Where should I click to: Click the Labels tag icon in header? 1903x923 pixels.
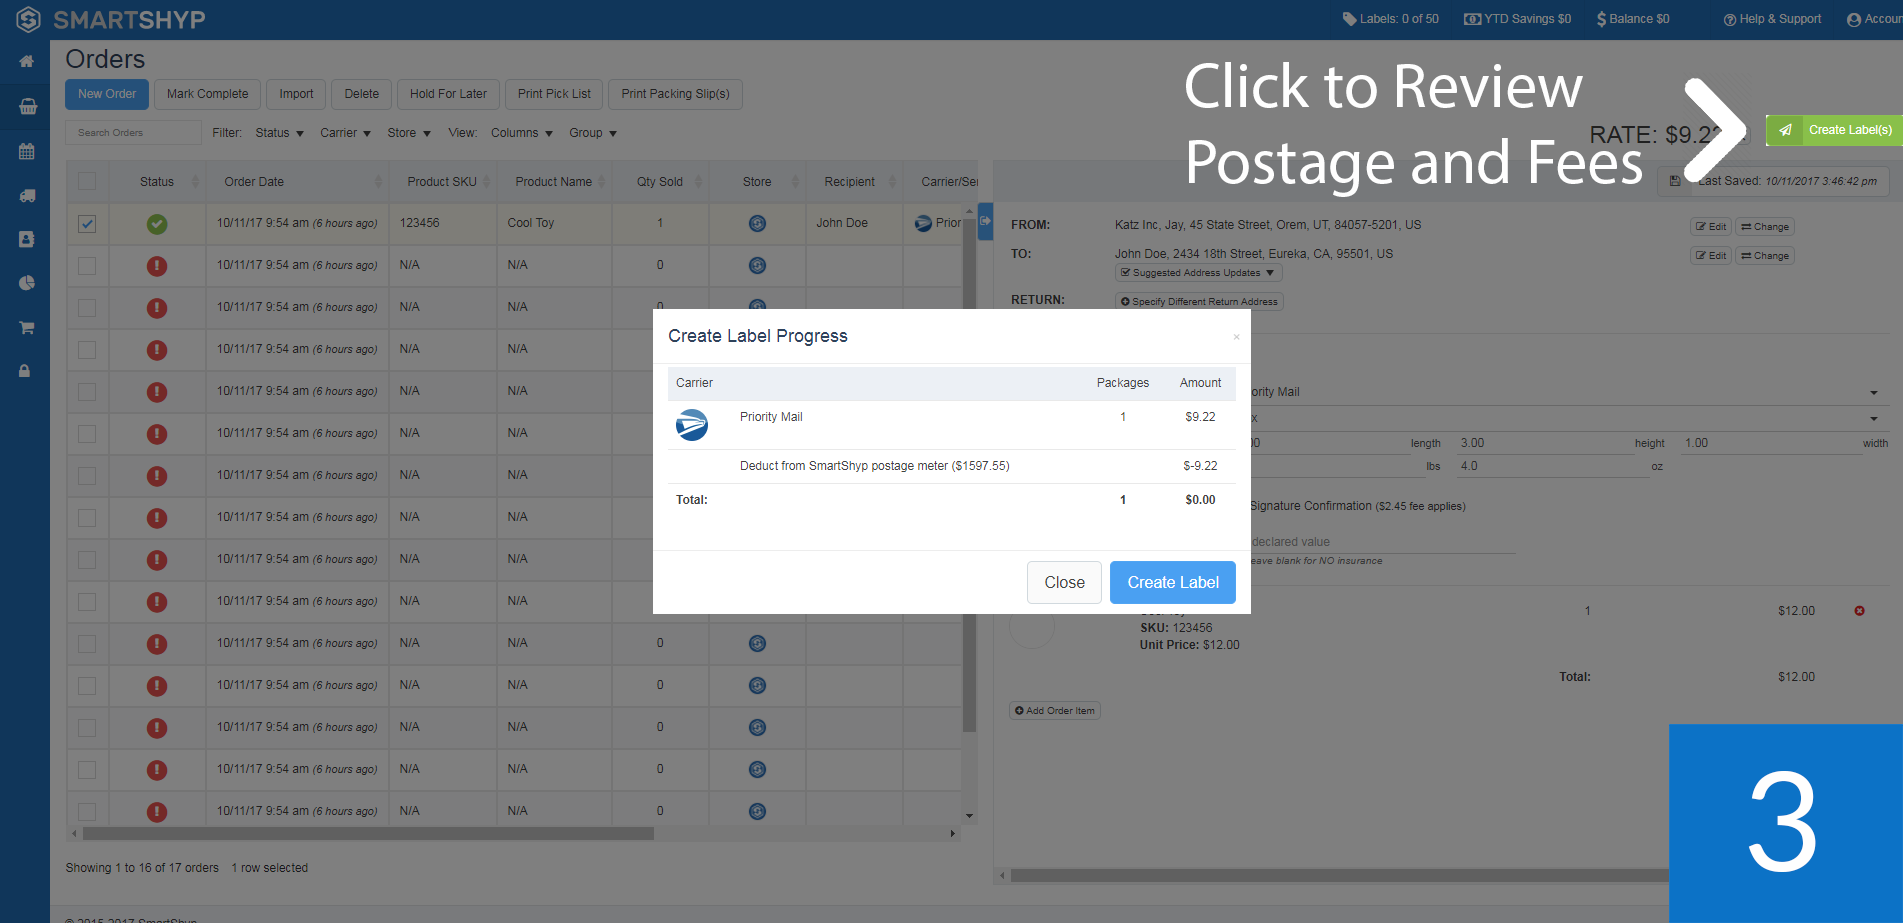tap(1349, 19)
